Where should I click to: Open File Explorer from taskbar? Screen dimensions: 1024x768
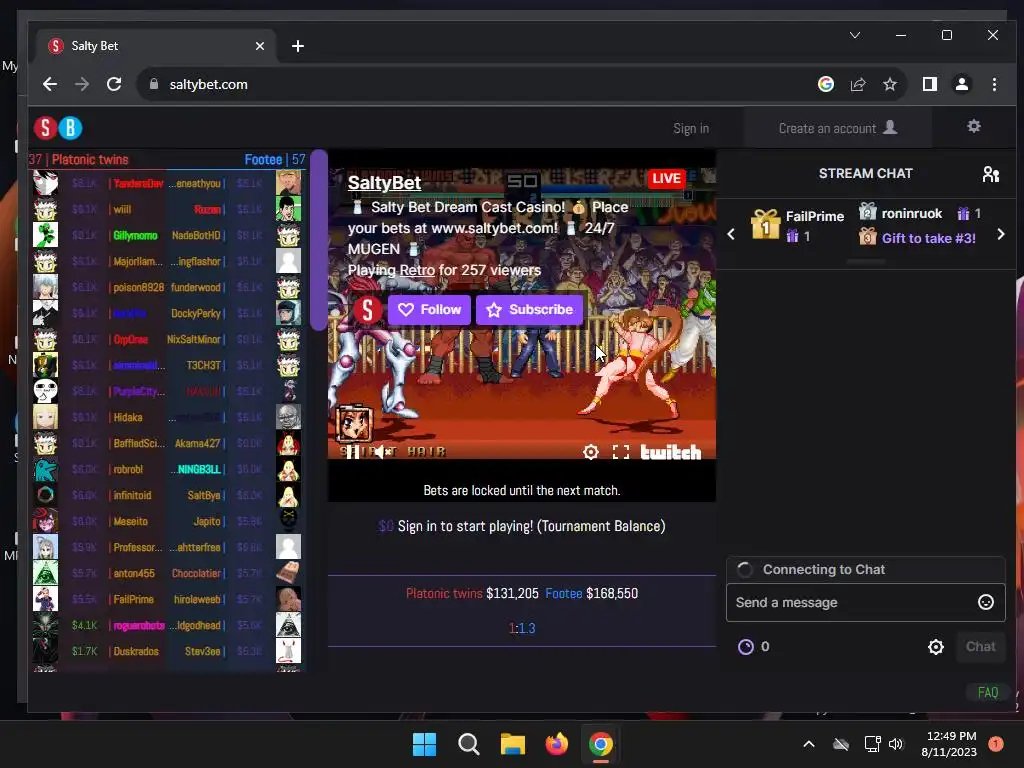coord(513,744)
